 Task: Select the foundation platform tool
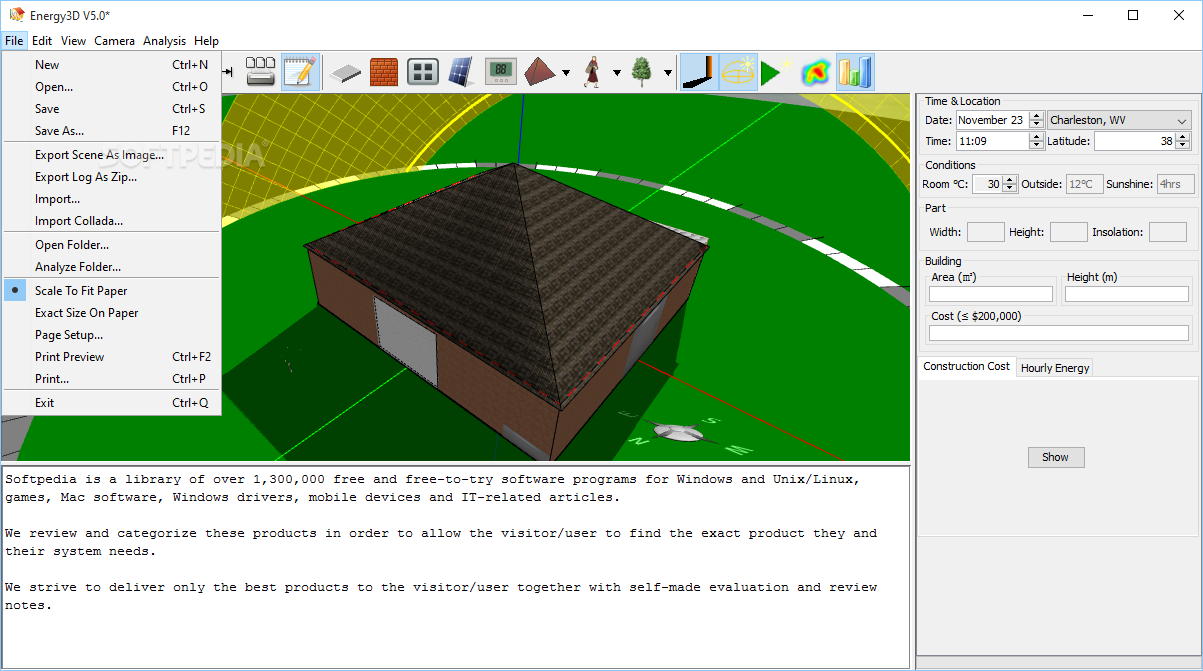coord(346,71)
